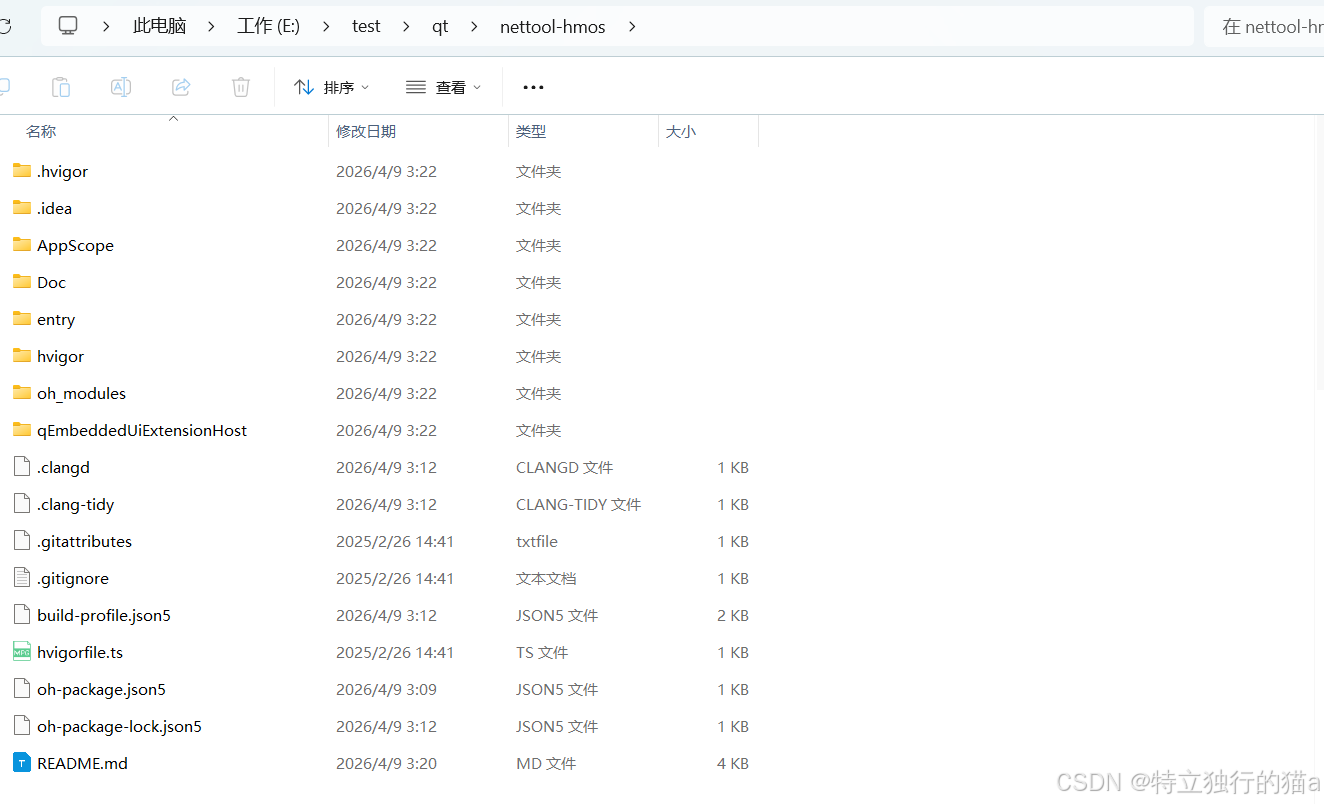Go to 此电脑 in the address bar
This screenshot has width=1324, height=804.
click(160, 26)
